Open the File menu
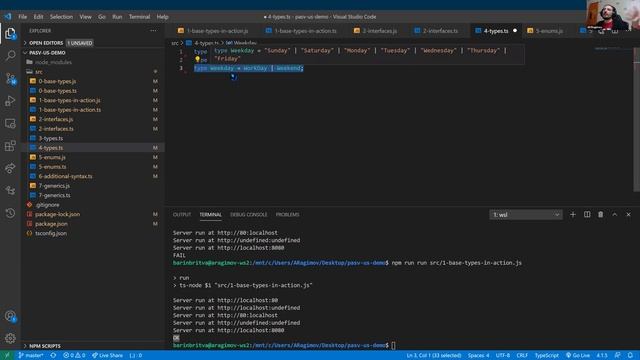640x360 pixels. tap(22, 17)
